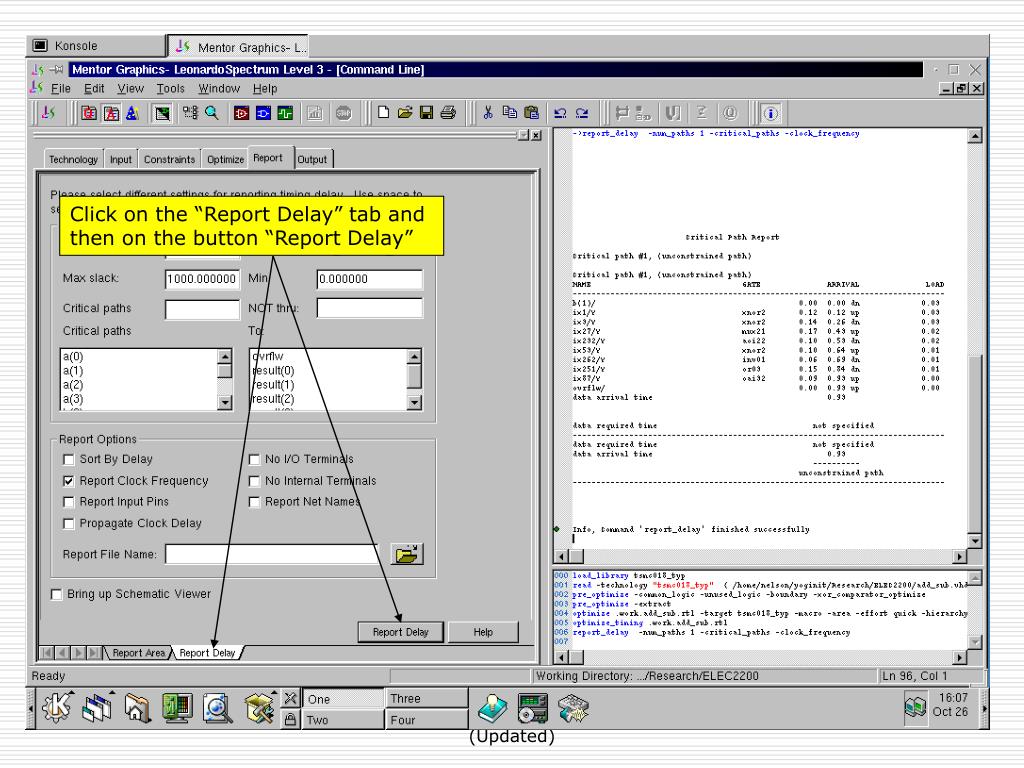Screen dimensions: 1024x768
Task: Enable the Report Net Names checkbox
Action: pos(254,502)
